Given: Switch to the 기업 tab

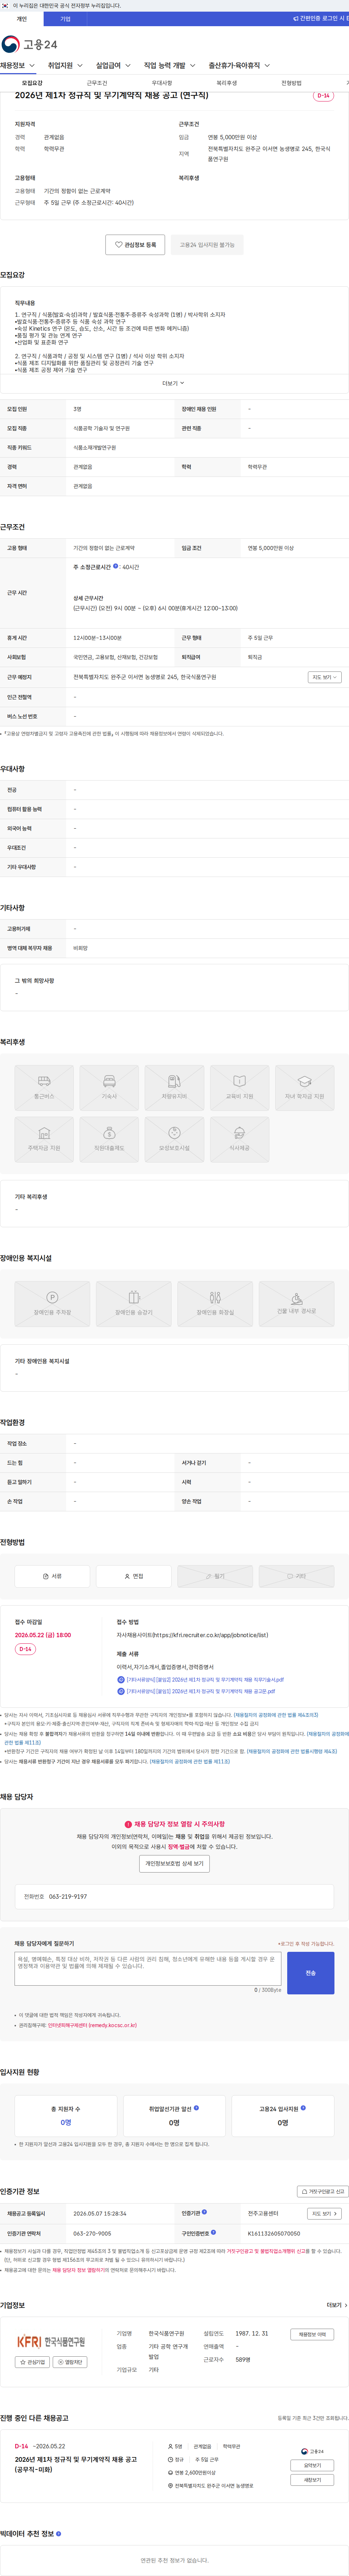Looking at the screenshot, I should coord(65,19).
